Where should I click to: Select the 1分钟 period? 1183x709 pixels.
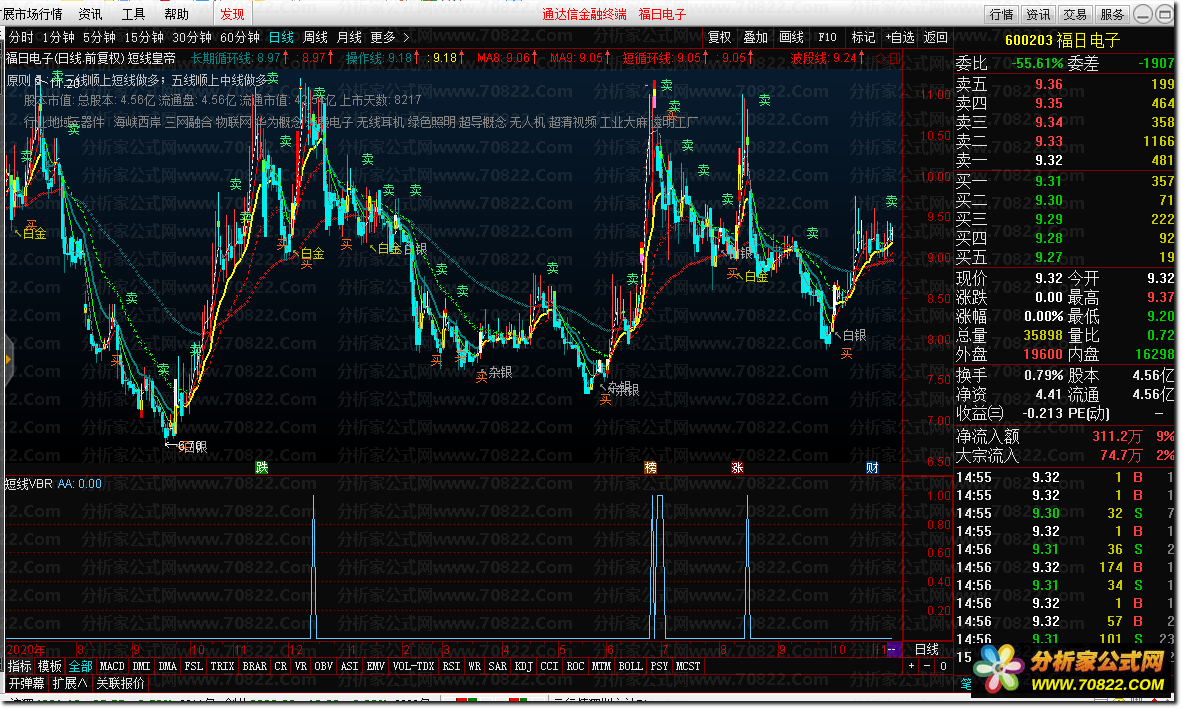pyautogui.click(x=58, y=37)
